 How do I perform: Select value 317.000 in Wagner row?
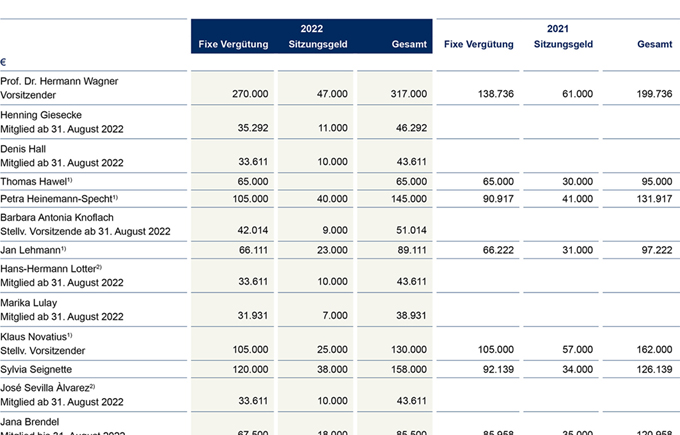tap(409, 94)
